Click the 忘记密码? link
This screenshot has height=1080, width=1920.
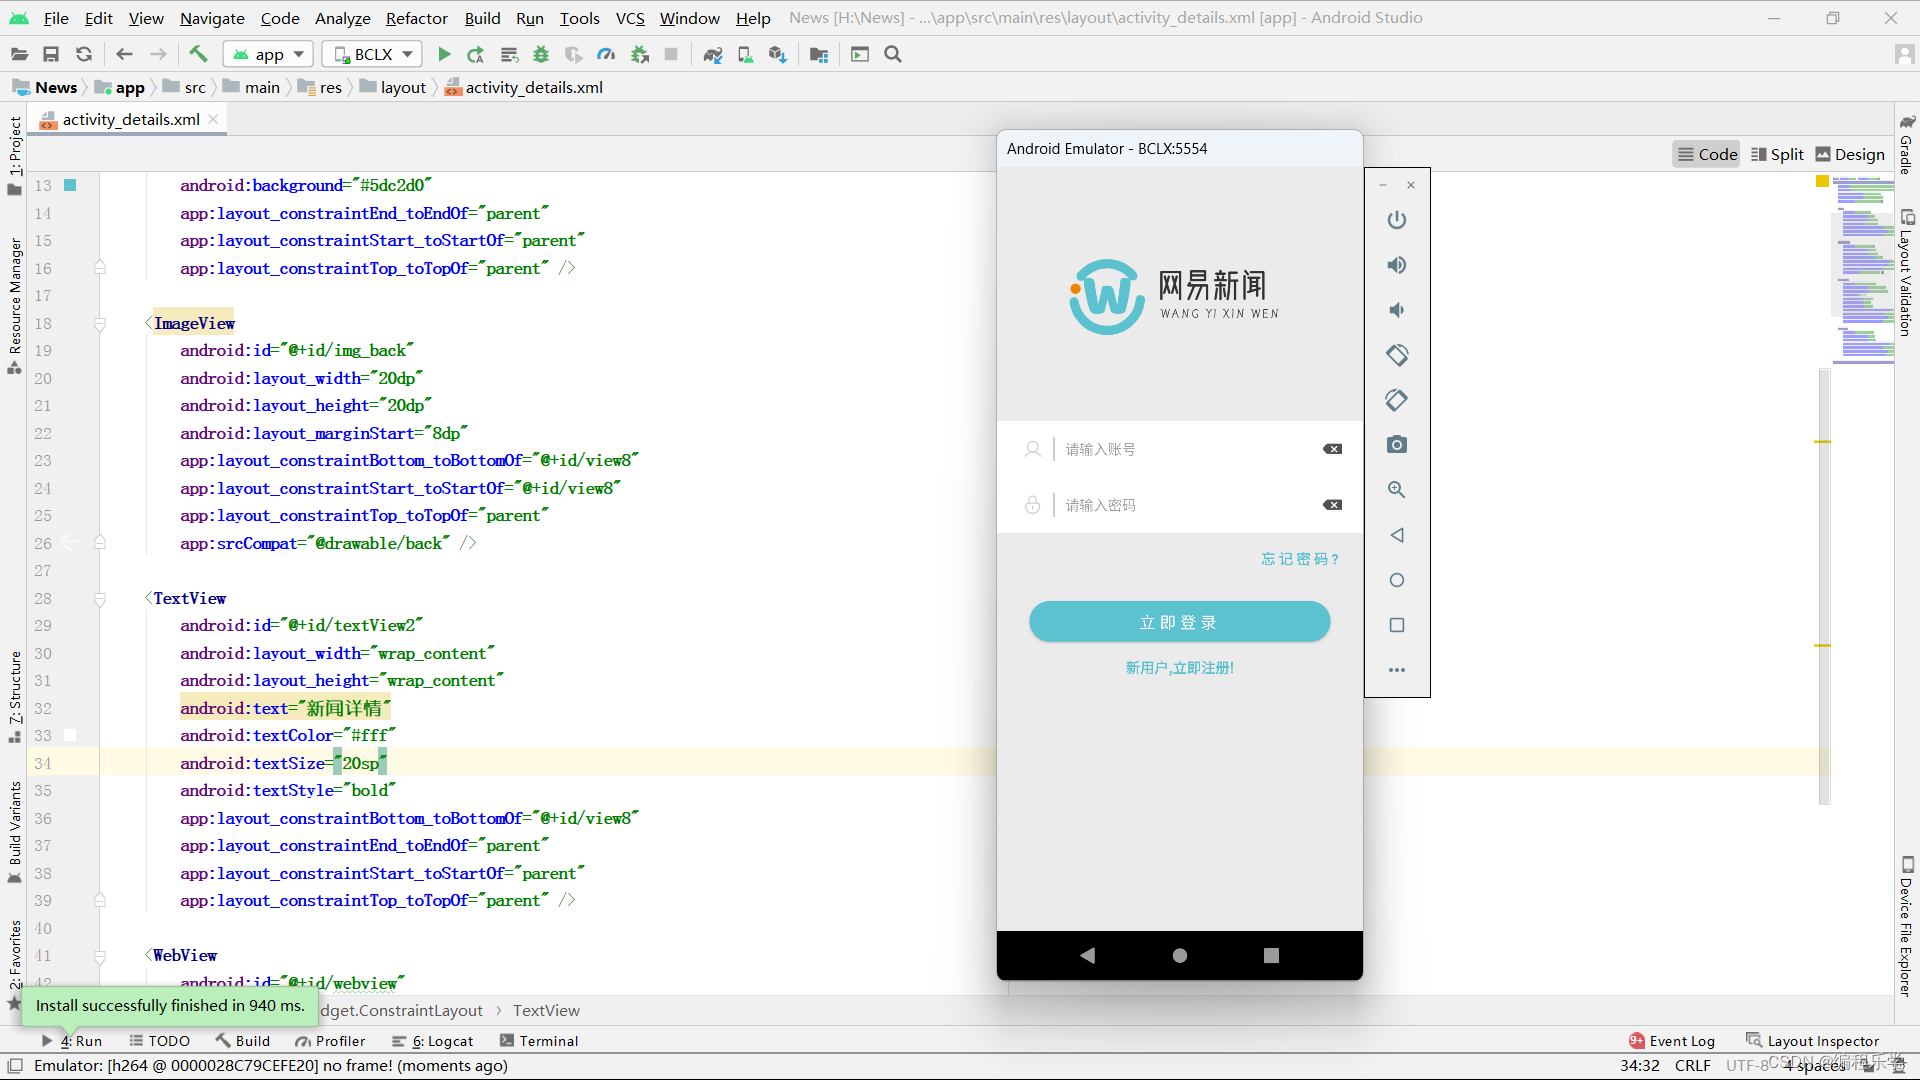[1299, 558]
